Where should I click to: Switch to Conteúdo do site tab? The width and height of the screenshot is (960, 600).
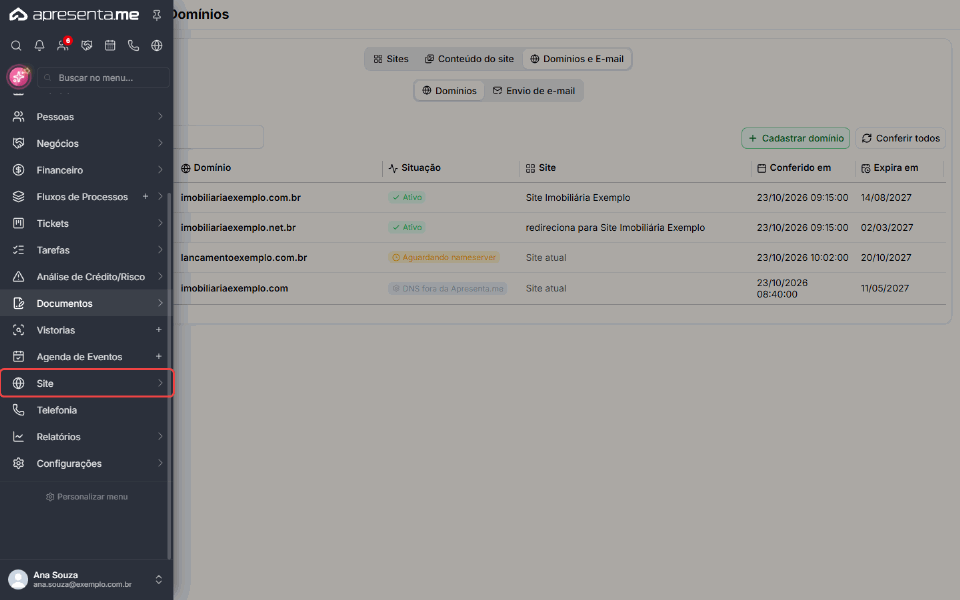(x=470, y=59)
